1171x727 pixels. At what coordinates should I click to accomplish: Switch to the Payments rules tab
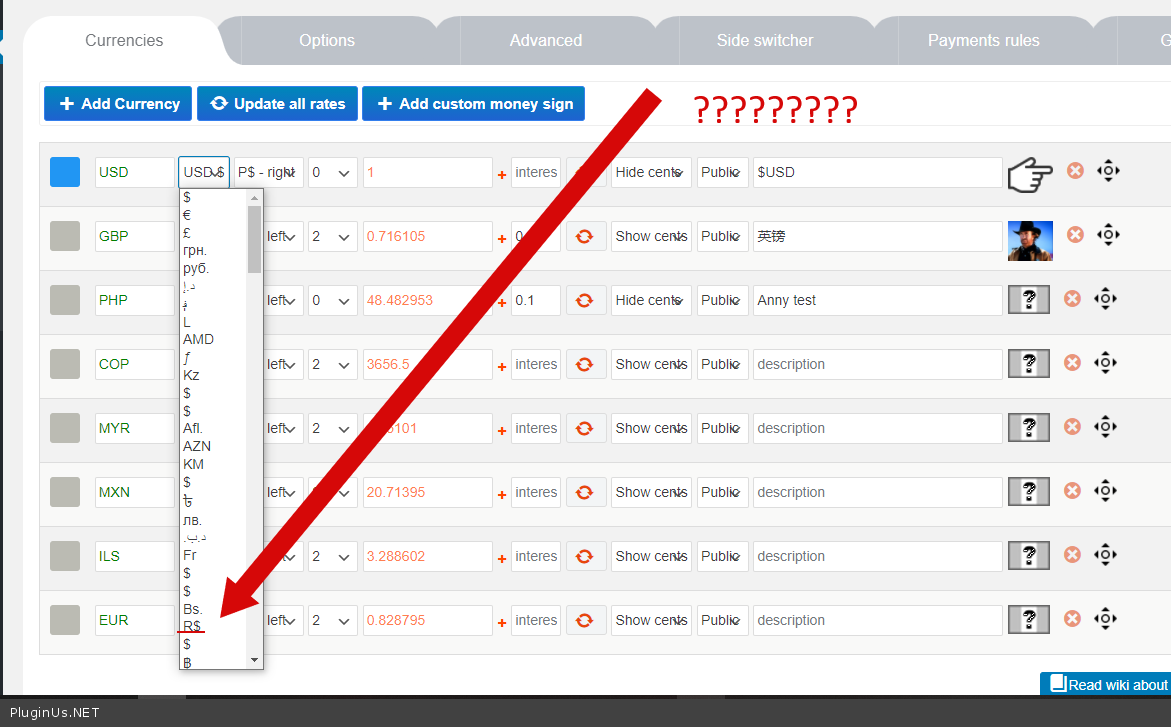click(984, 40)
